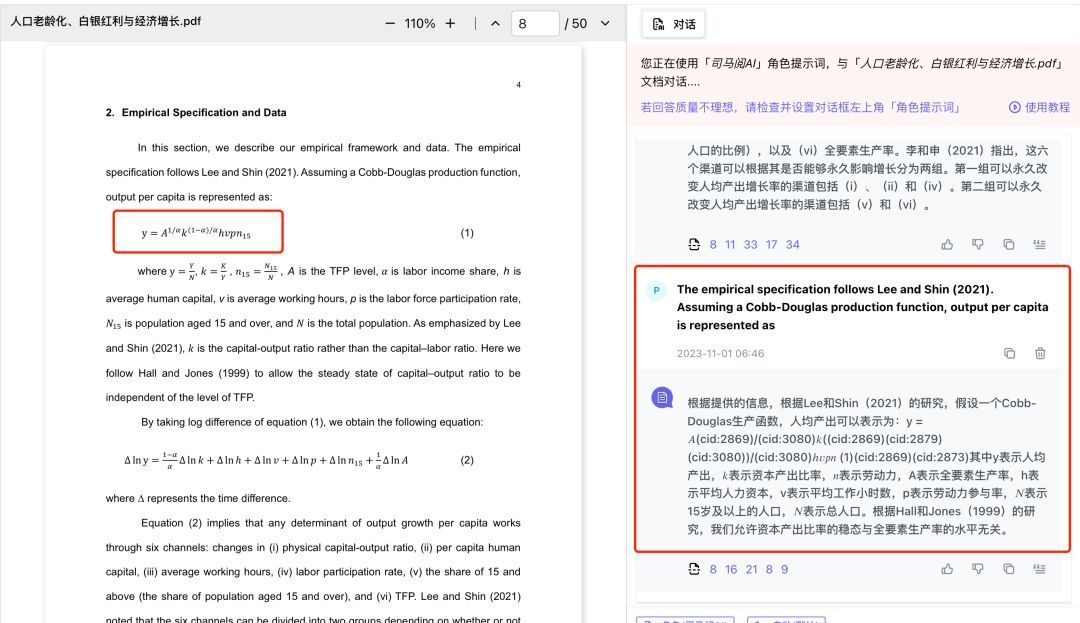The height and width of the screenshot is (623, 1080).
Task: Like the second answer with thumbs up
Action: [x=948, y=569]
